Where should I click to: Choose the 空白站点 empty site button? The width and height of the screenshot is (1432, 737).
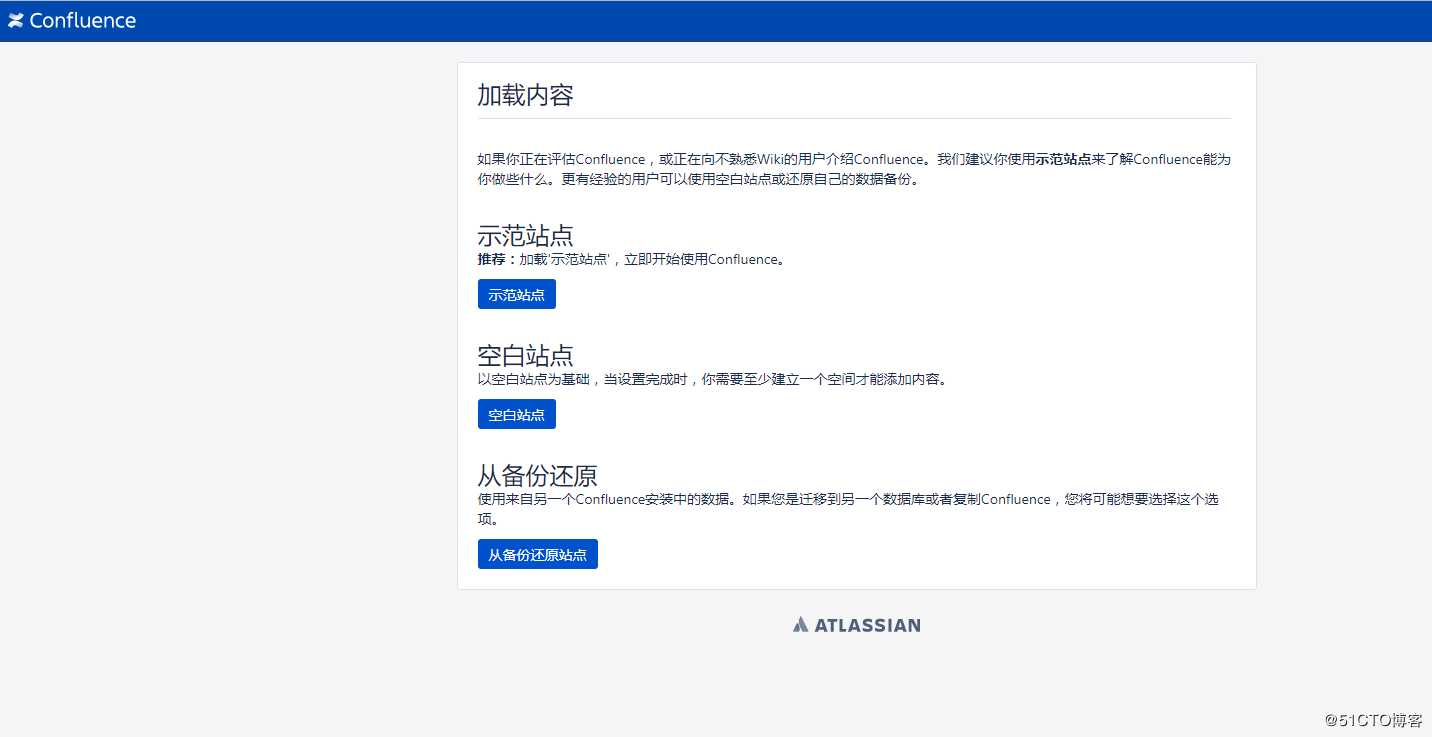point(517,414)
